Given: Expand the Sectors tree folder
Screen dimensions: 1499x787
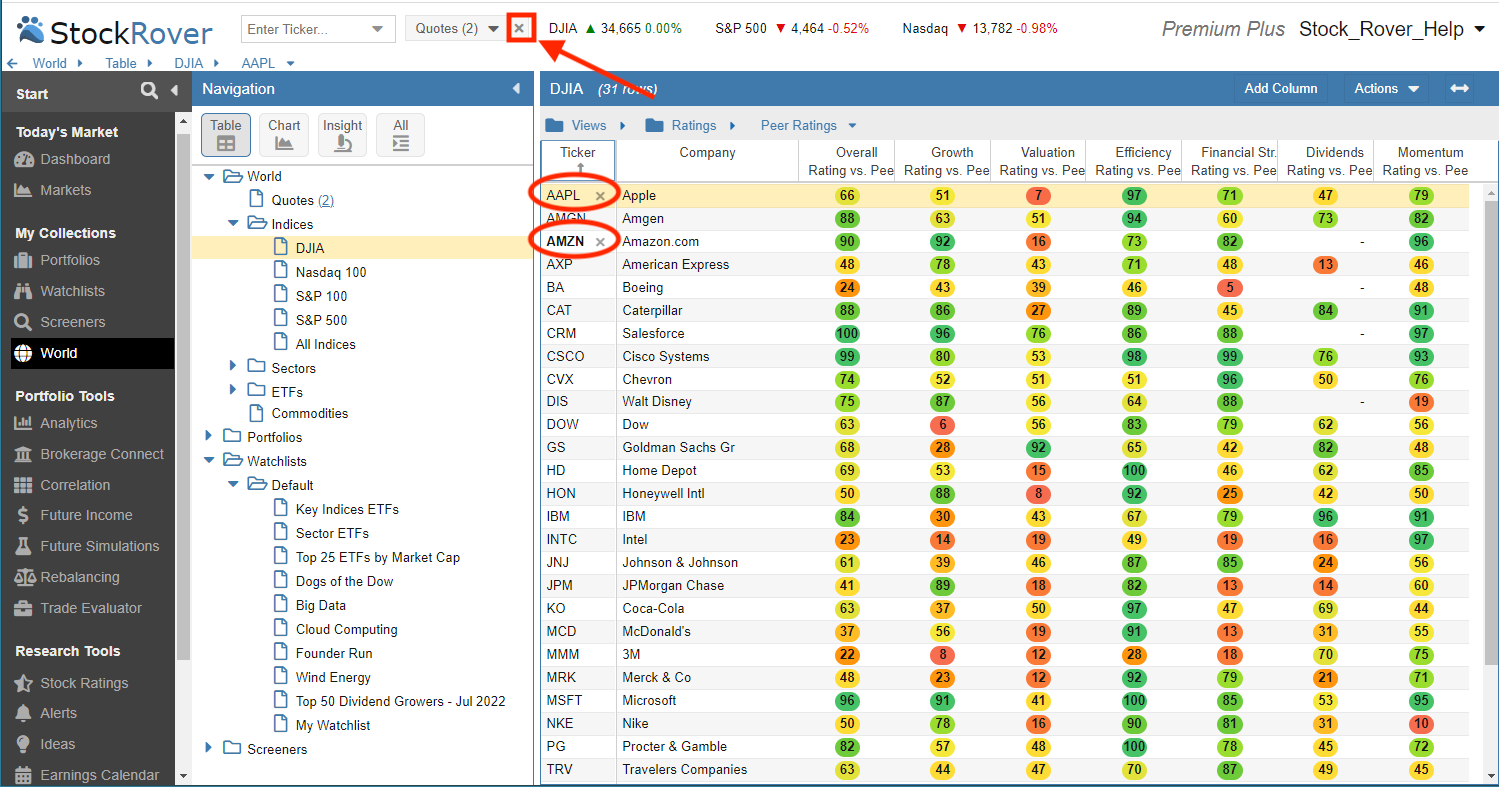Looking at the screenshot, I should (x=233, y=367).
